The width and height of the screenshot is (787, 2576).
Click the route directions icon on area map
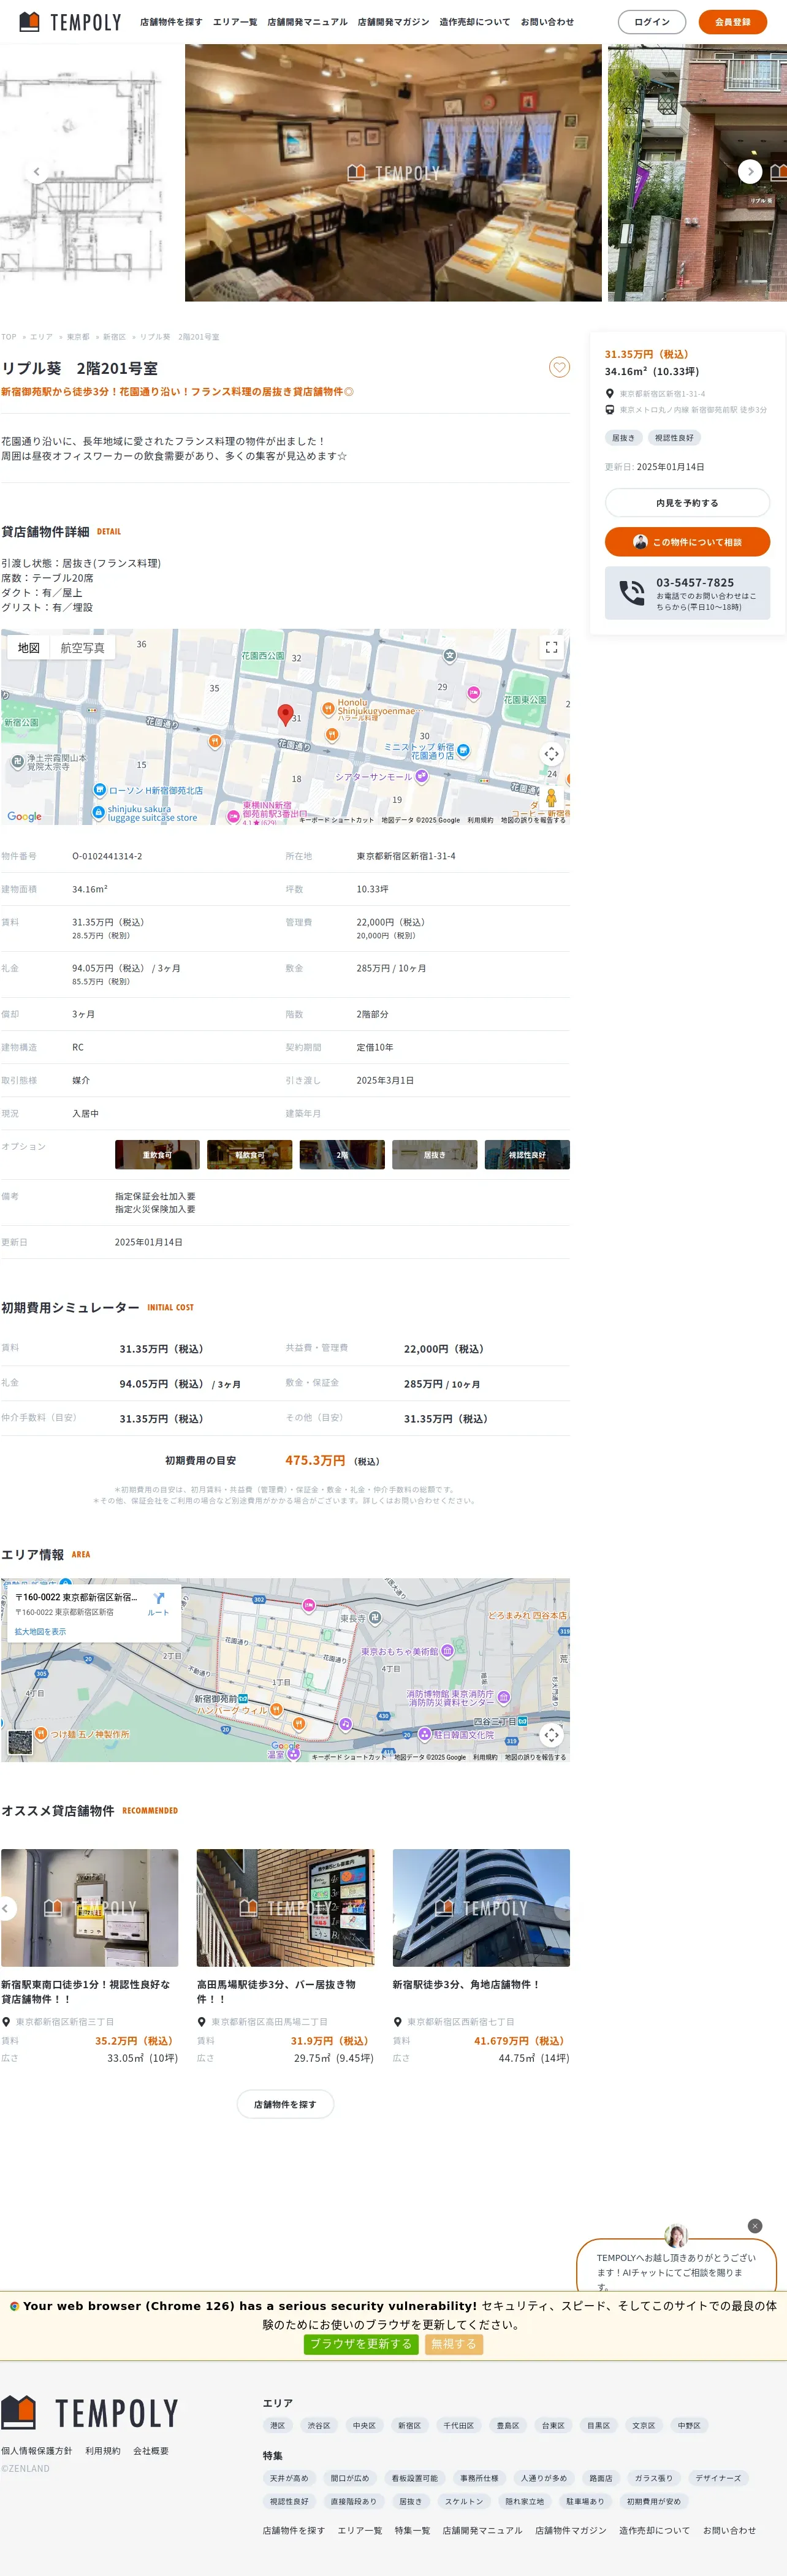click(158, 1602)
